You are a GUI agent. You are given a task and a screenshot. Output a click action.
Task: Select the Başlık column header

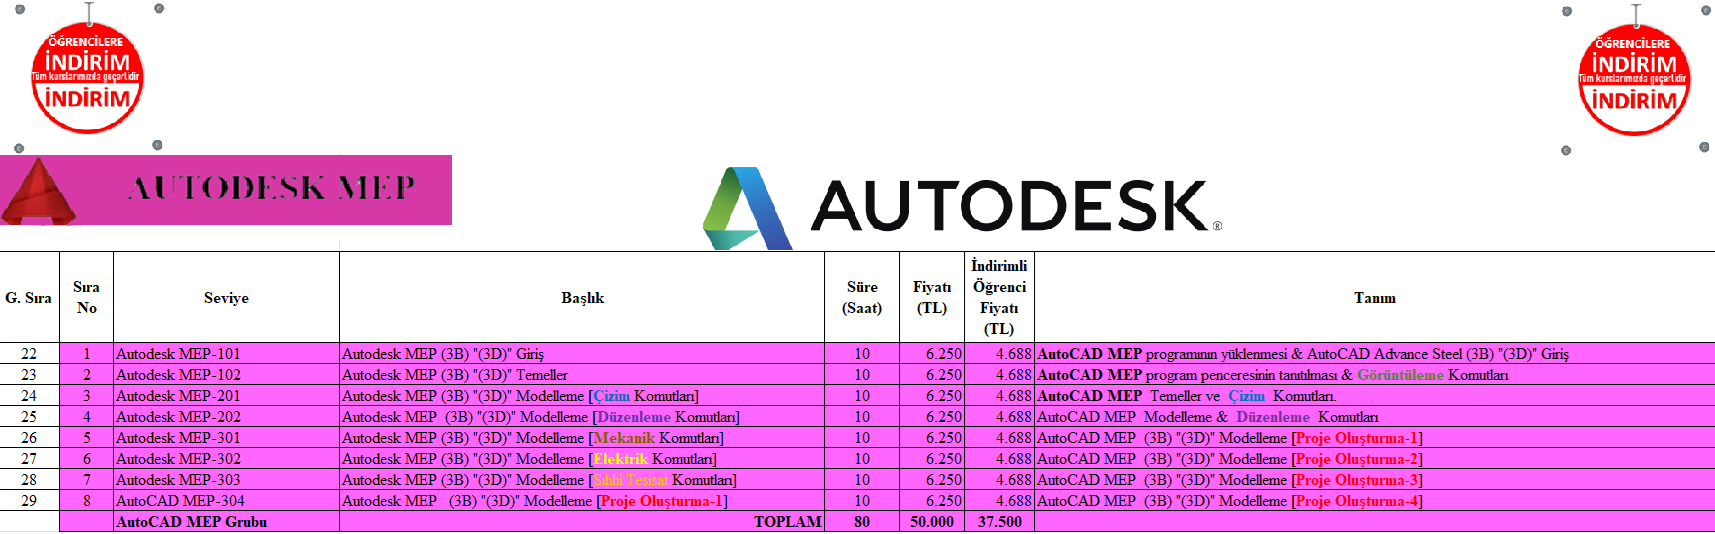point(582,298)
